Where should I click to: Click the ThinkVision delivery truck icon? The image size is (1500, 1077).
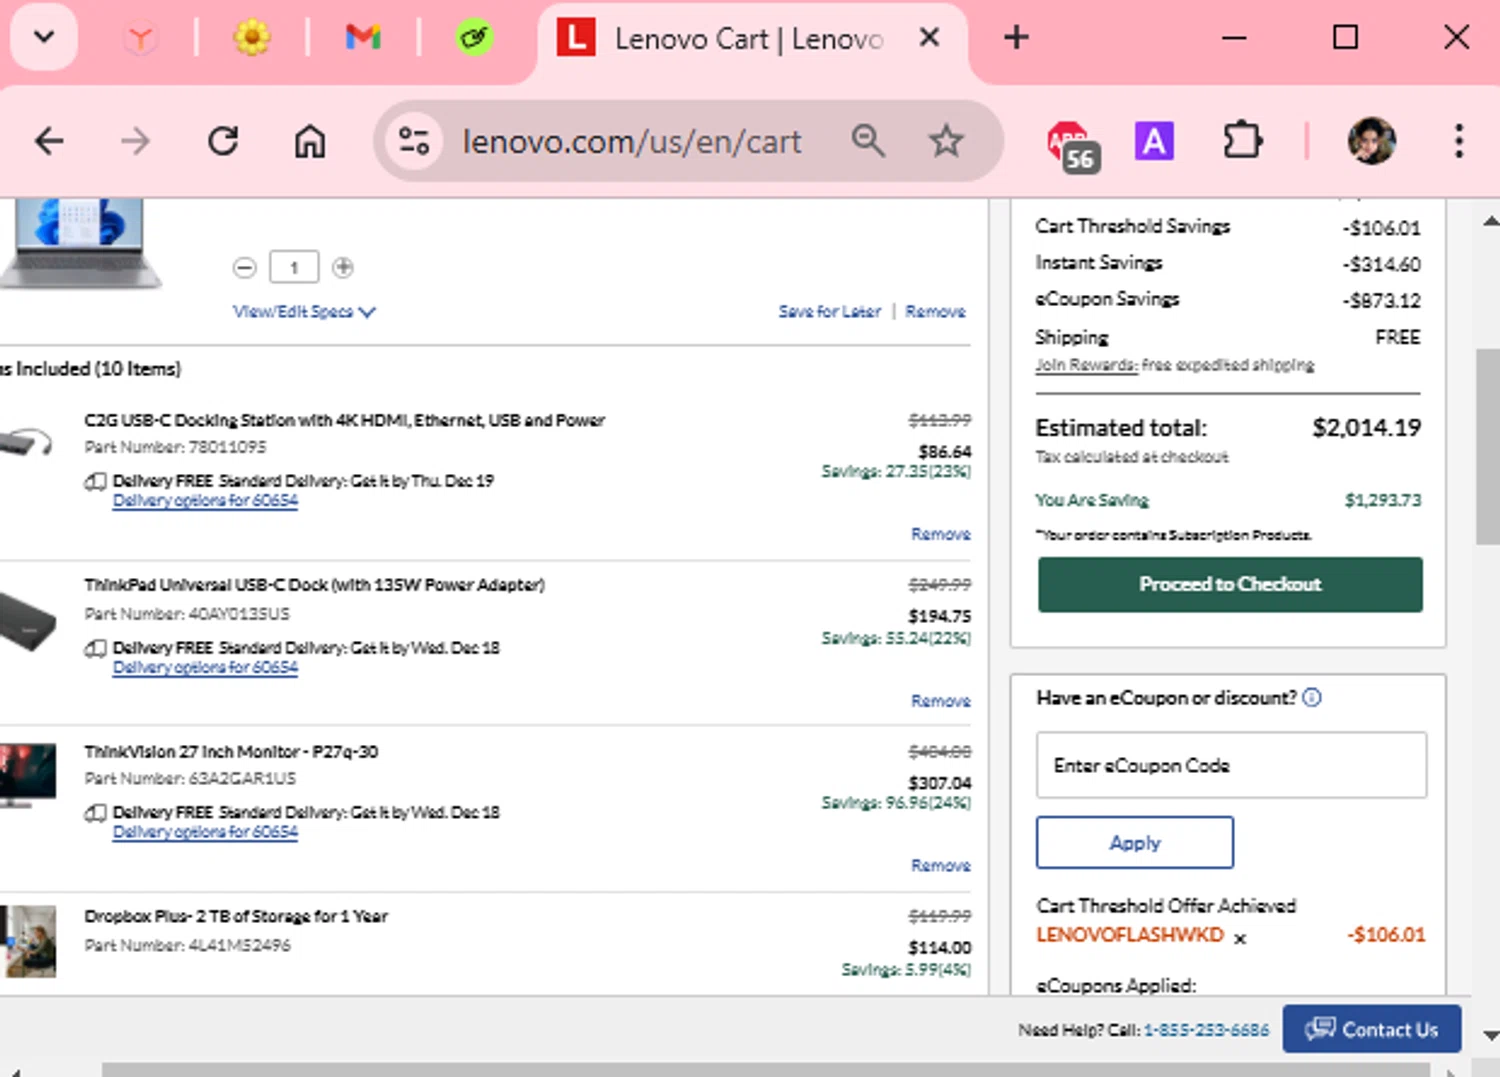96,813
